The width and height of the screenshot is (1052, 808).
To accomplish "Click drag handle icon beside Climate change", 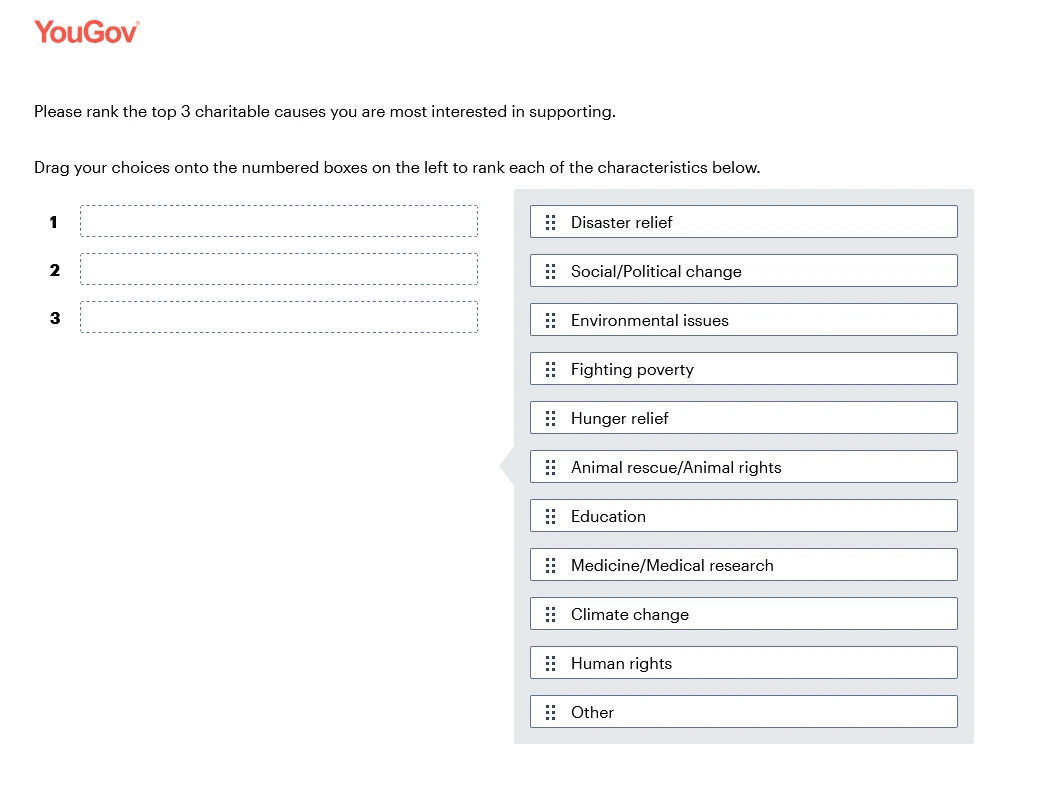I will tap(550, 614).
